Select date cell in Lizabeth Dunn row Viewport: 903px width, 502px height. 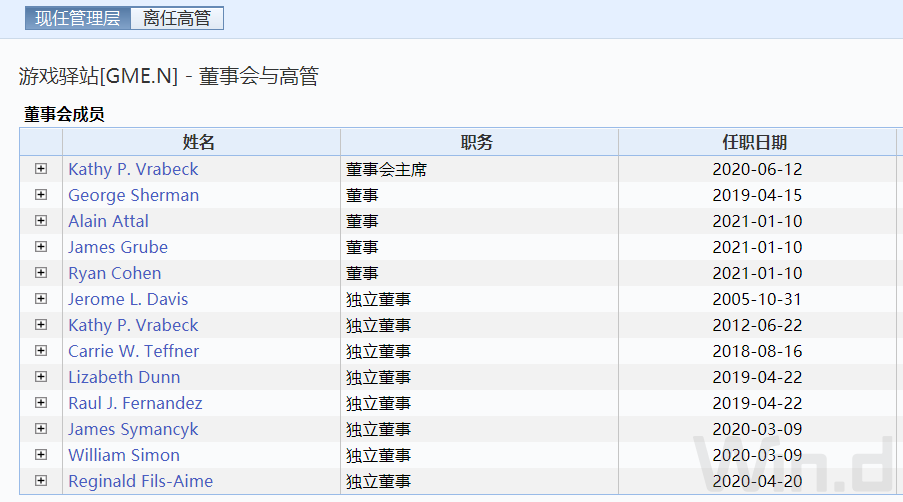click(757, 377)
